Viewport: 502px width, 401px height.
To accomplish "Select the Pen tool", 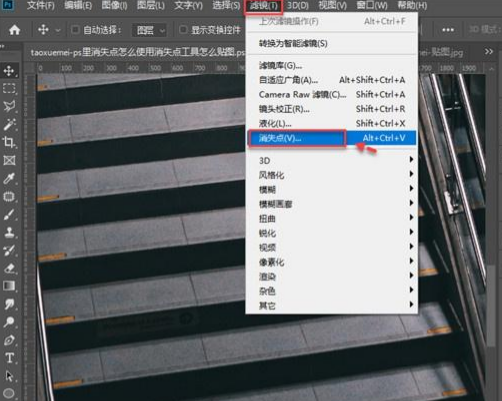I will tap(9, 340).
